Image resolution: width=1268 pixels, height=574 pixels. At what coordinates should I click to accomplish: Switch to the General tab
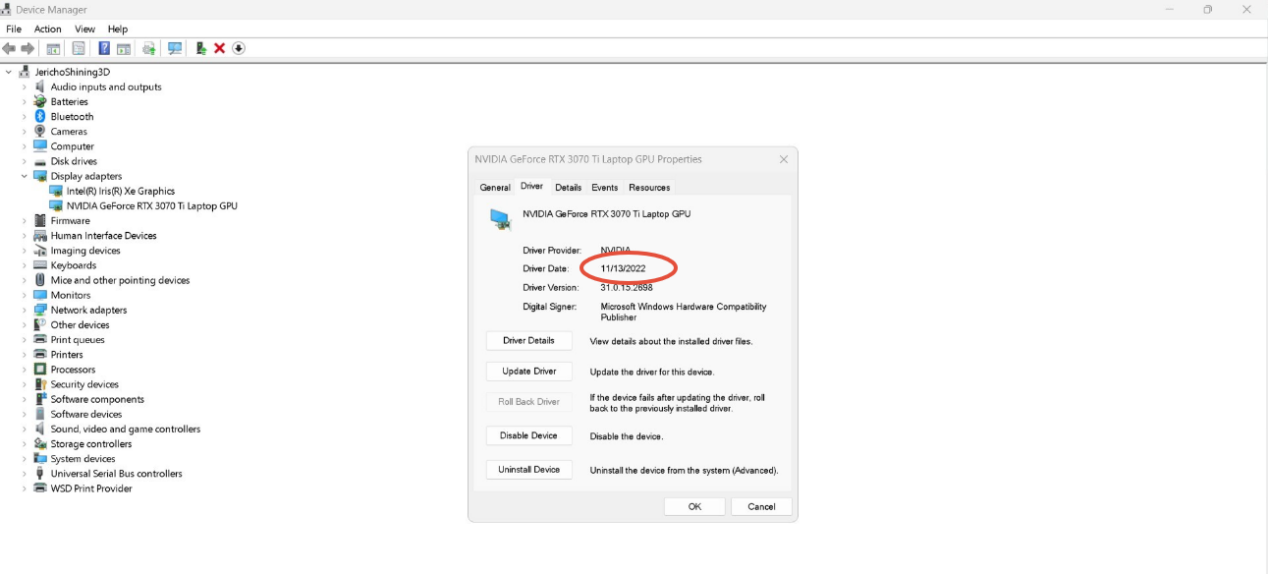[495, 188]
